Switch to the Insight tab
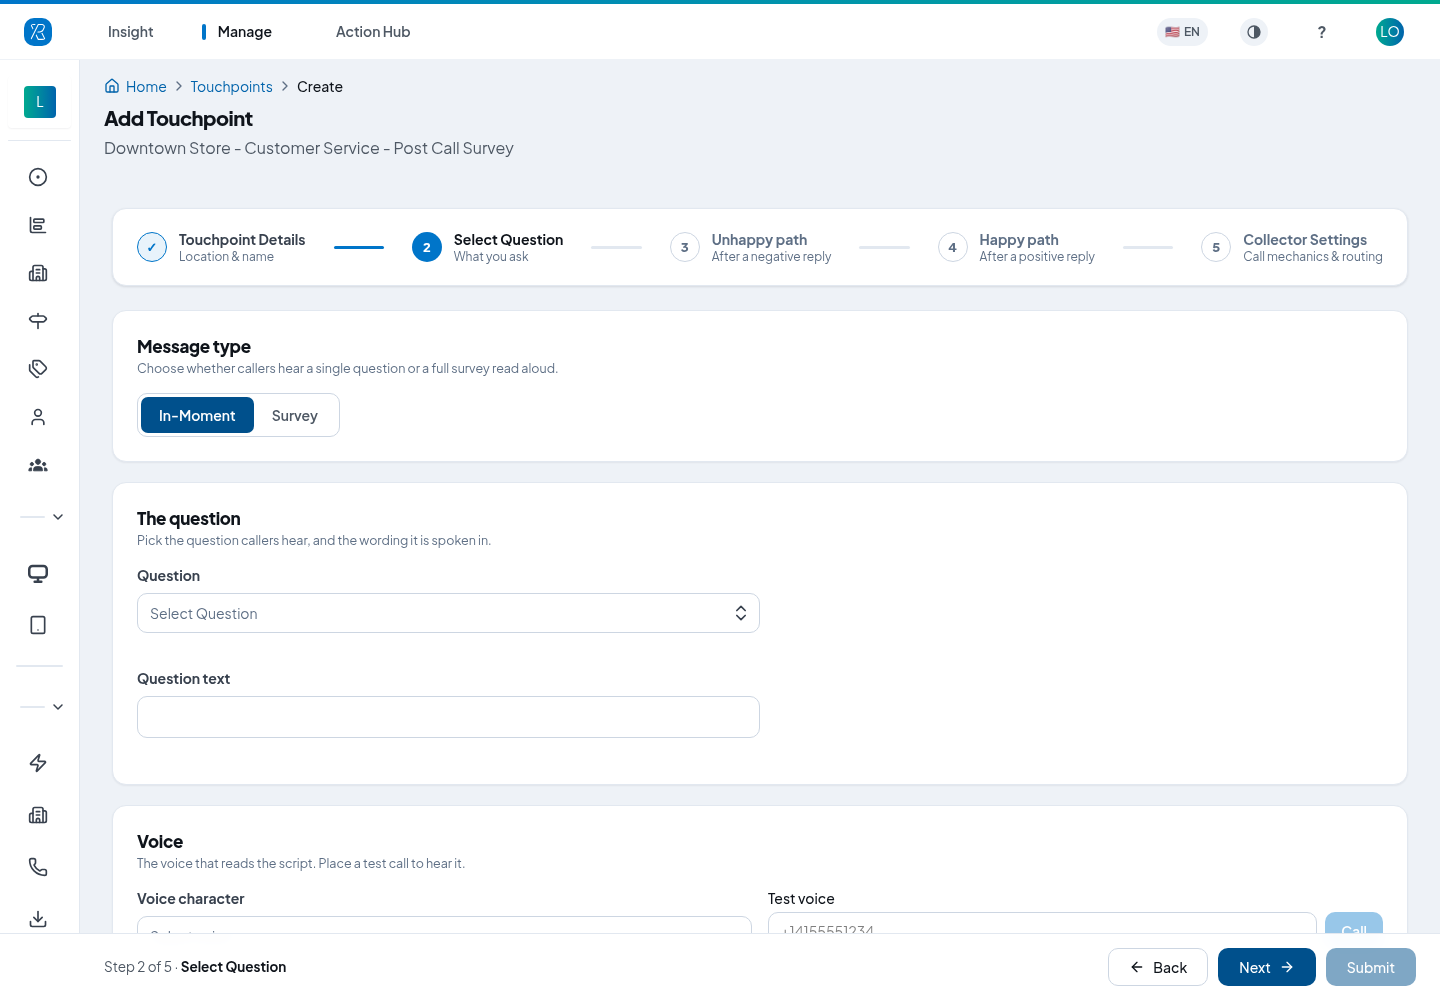1440x1000 pixels. tap(131, 32)
